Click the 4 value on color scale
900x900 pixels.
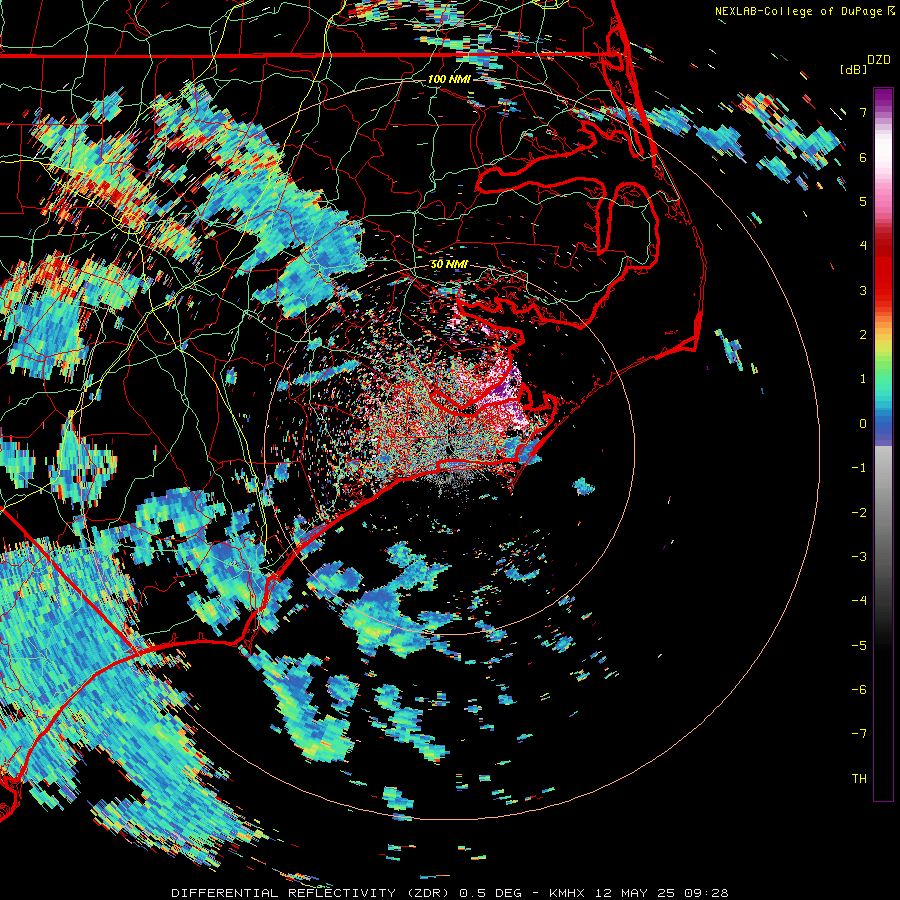(x=863, y=246)
